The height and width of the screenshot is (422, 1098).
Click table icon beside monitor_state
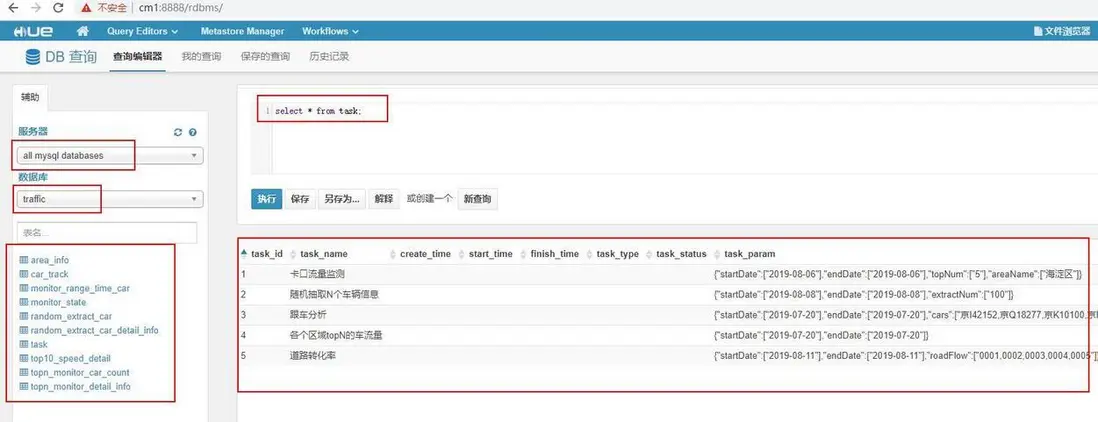coord(24,302)
